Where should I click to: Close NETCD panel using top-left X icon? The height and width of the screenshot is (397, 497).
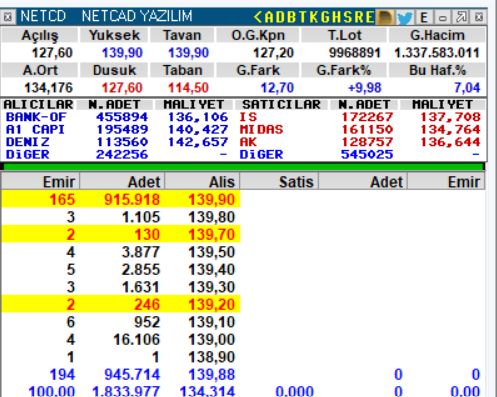pos(8,17)
